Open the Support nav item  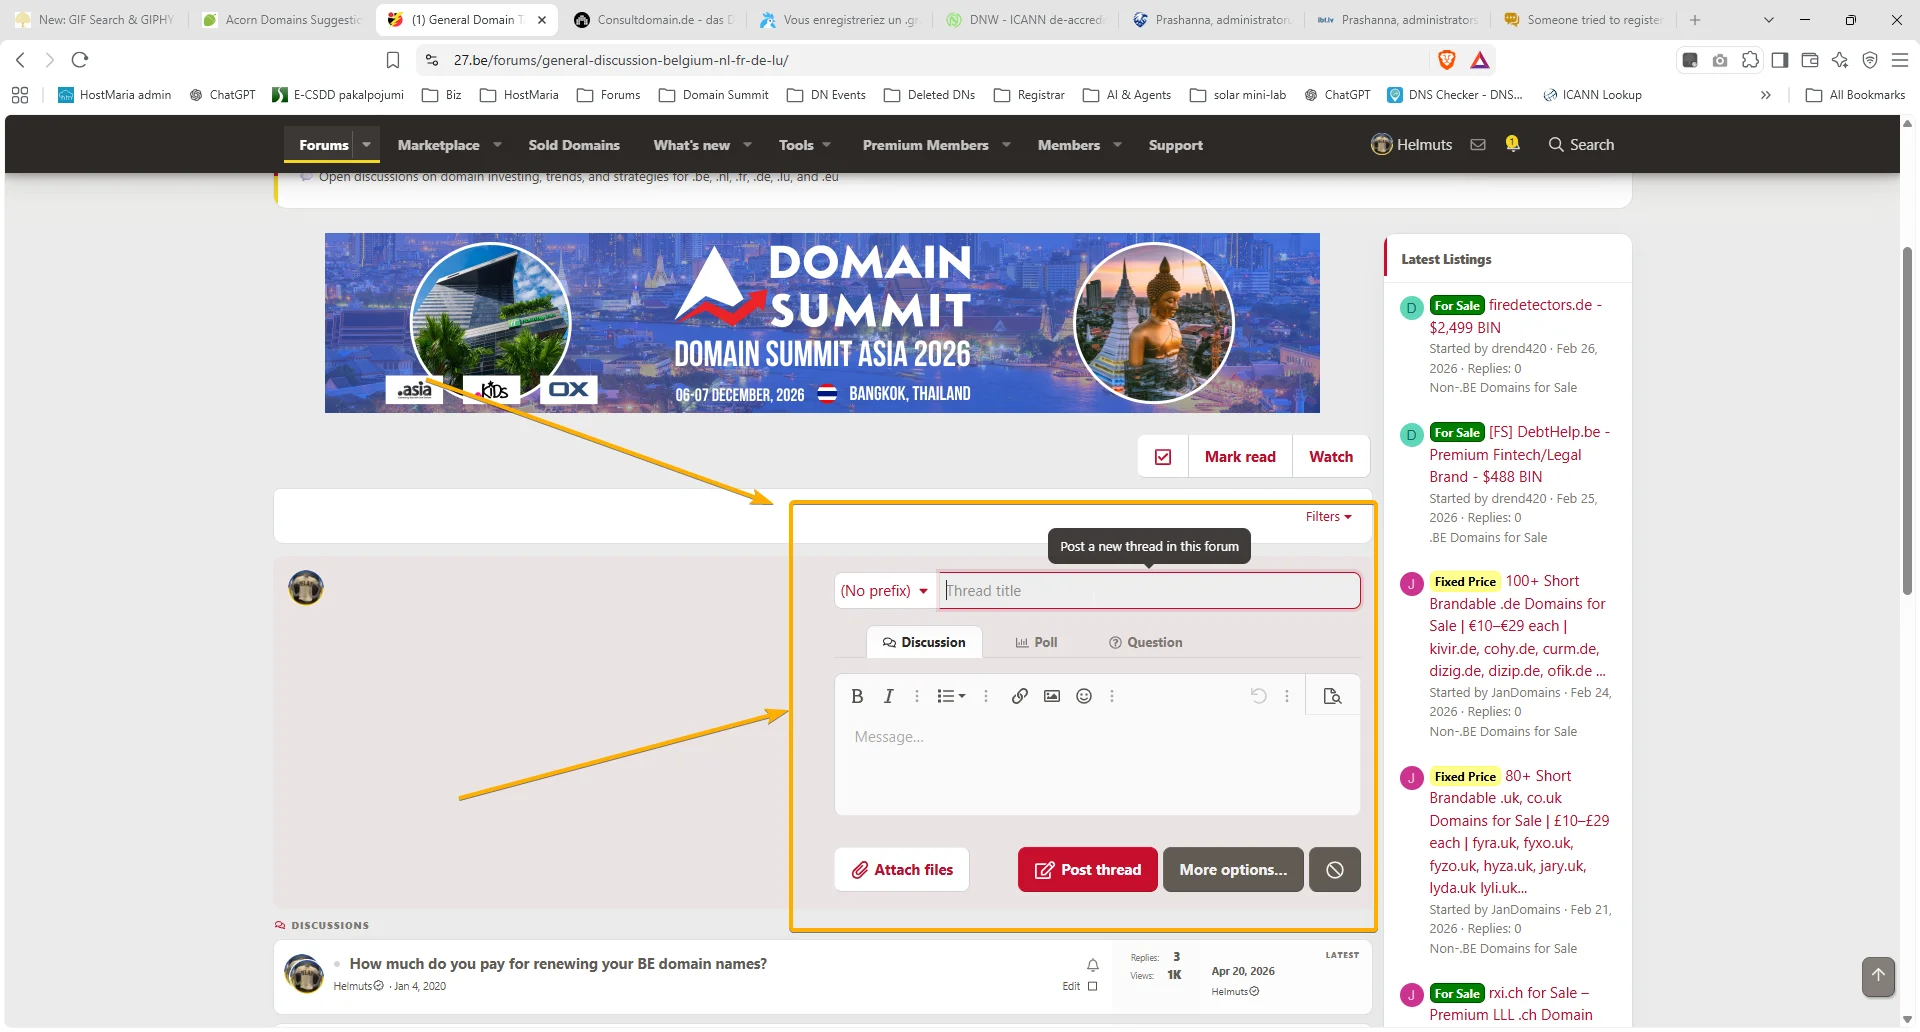click(x=1176, y=145)
